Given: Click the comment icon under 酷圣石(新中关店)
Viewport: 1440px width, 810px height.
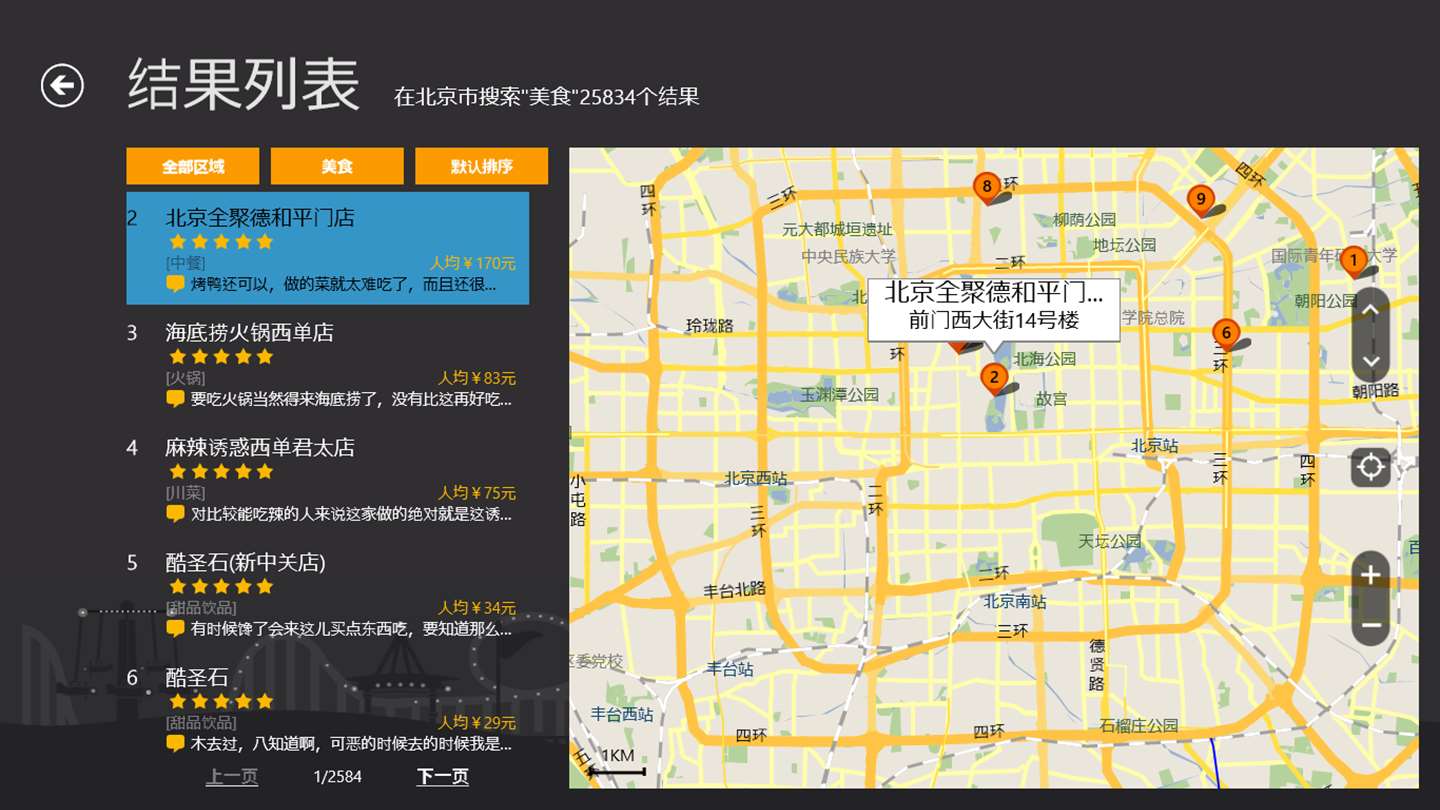Looking at the screenshot, I should 175,629.
